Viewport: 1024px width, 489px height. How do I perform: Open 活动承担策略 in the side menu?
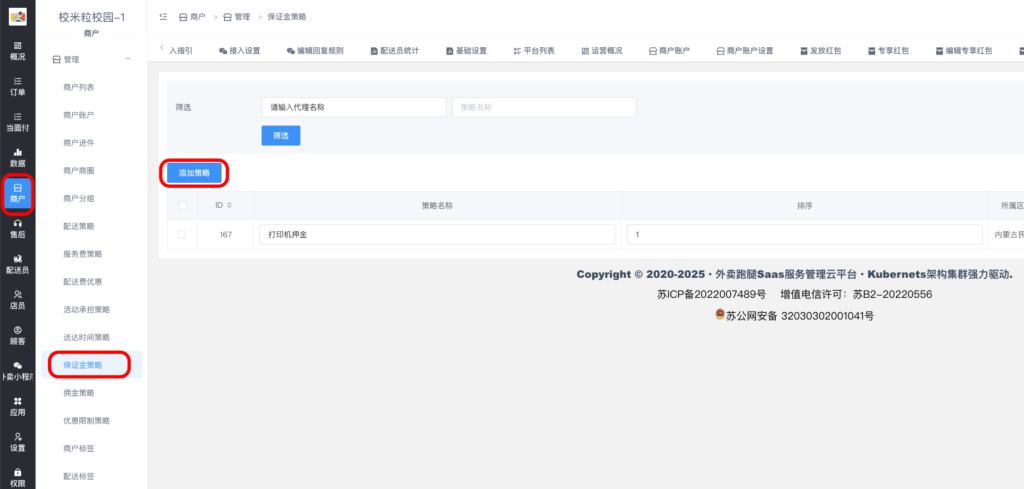point(86,309)
